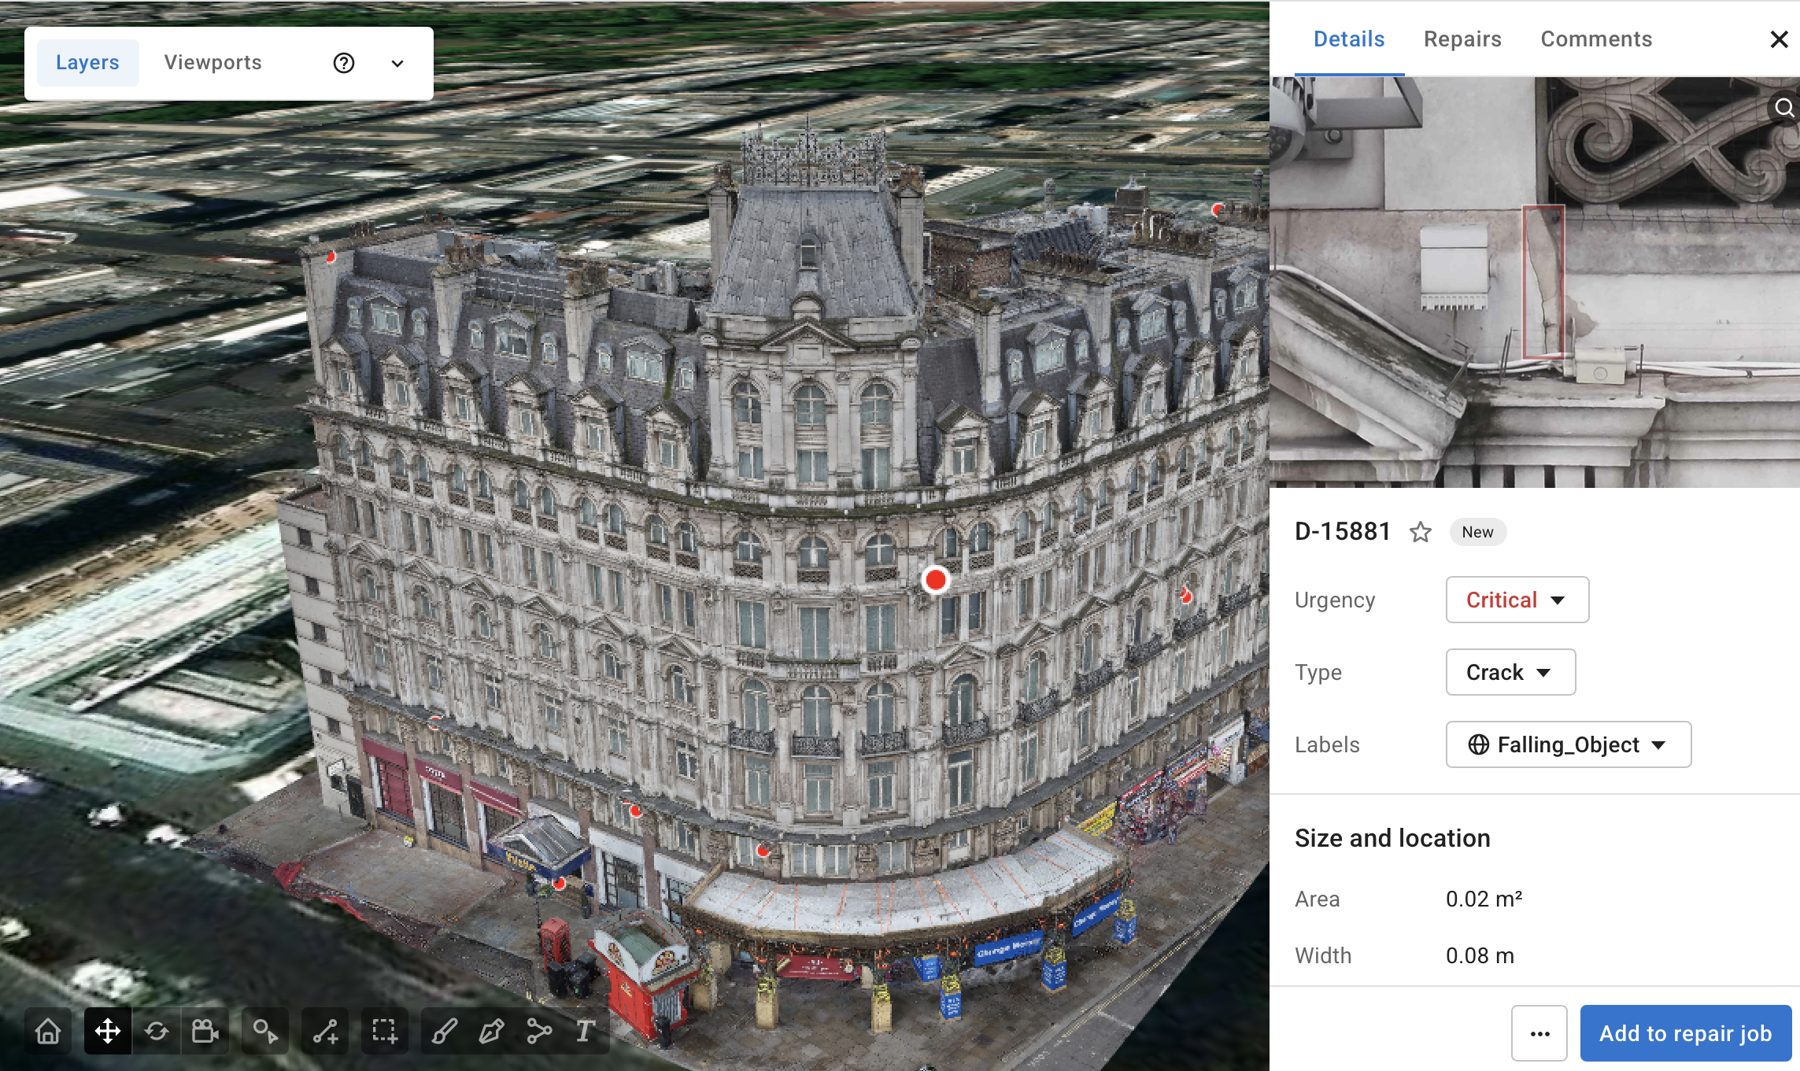The height and width of the screenshot is (1071, 1800).
Task: Select the Text annotation tool
Action: (586, 1031)
